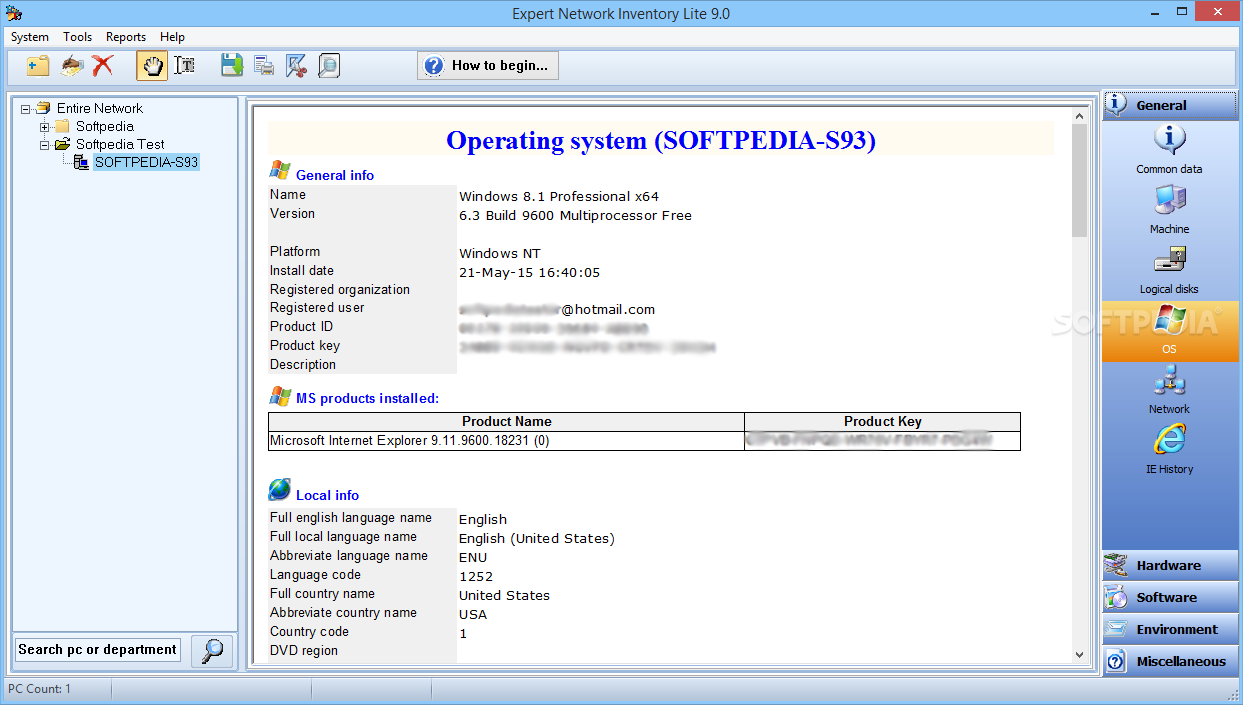Click the Operating system report title

click(x=660, y=140)
